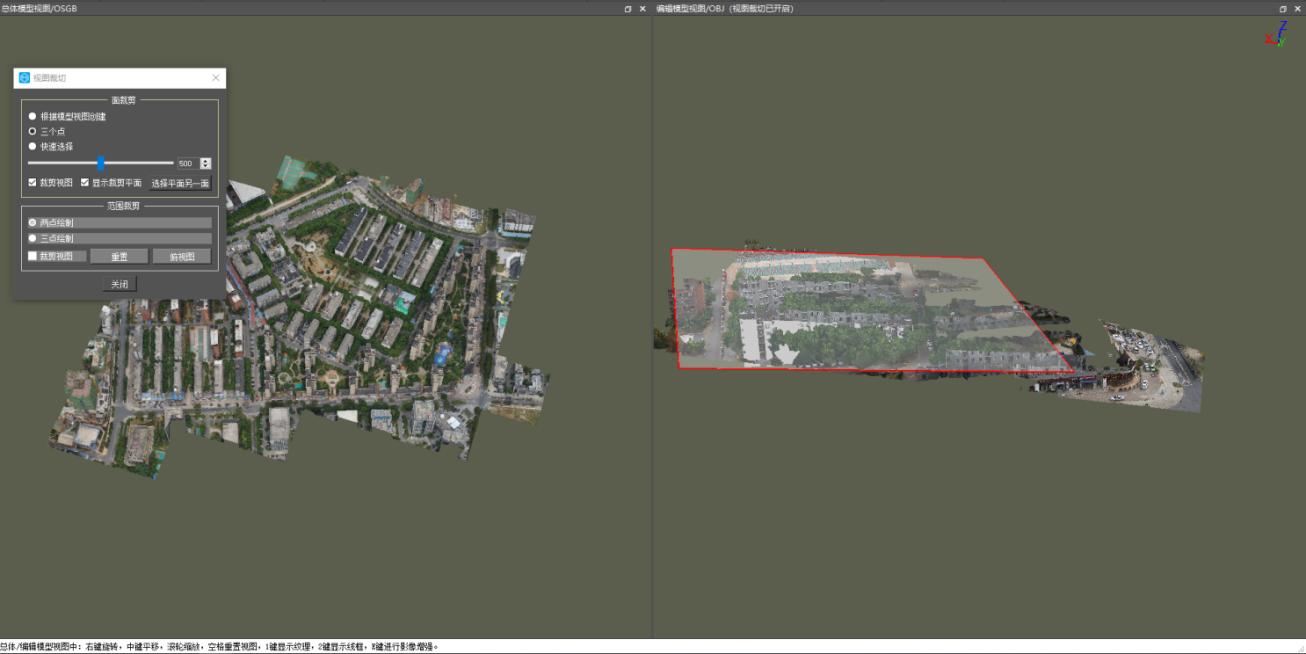Screen dimensions: 1306x654
Task: Select the 三点绘制 radio option
Action: point(32,238)
